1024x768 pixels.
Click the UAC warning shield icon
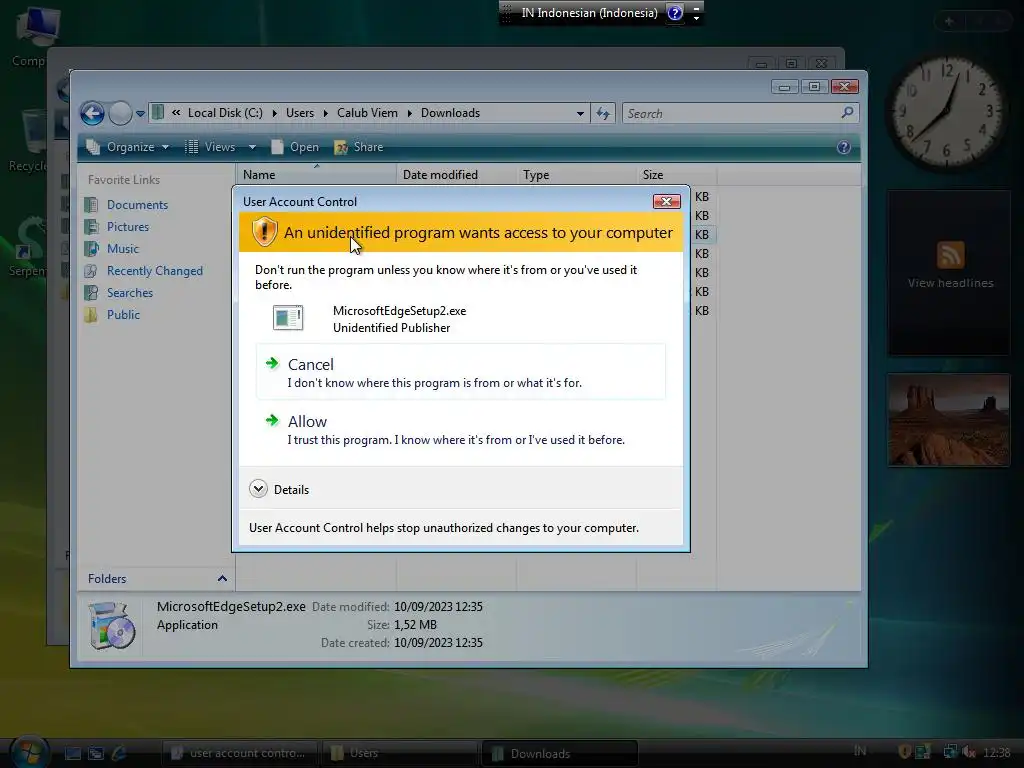point(264,232)
